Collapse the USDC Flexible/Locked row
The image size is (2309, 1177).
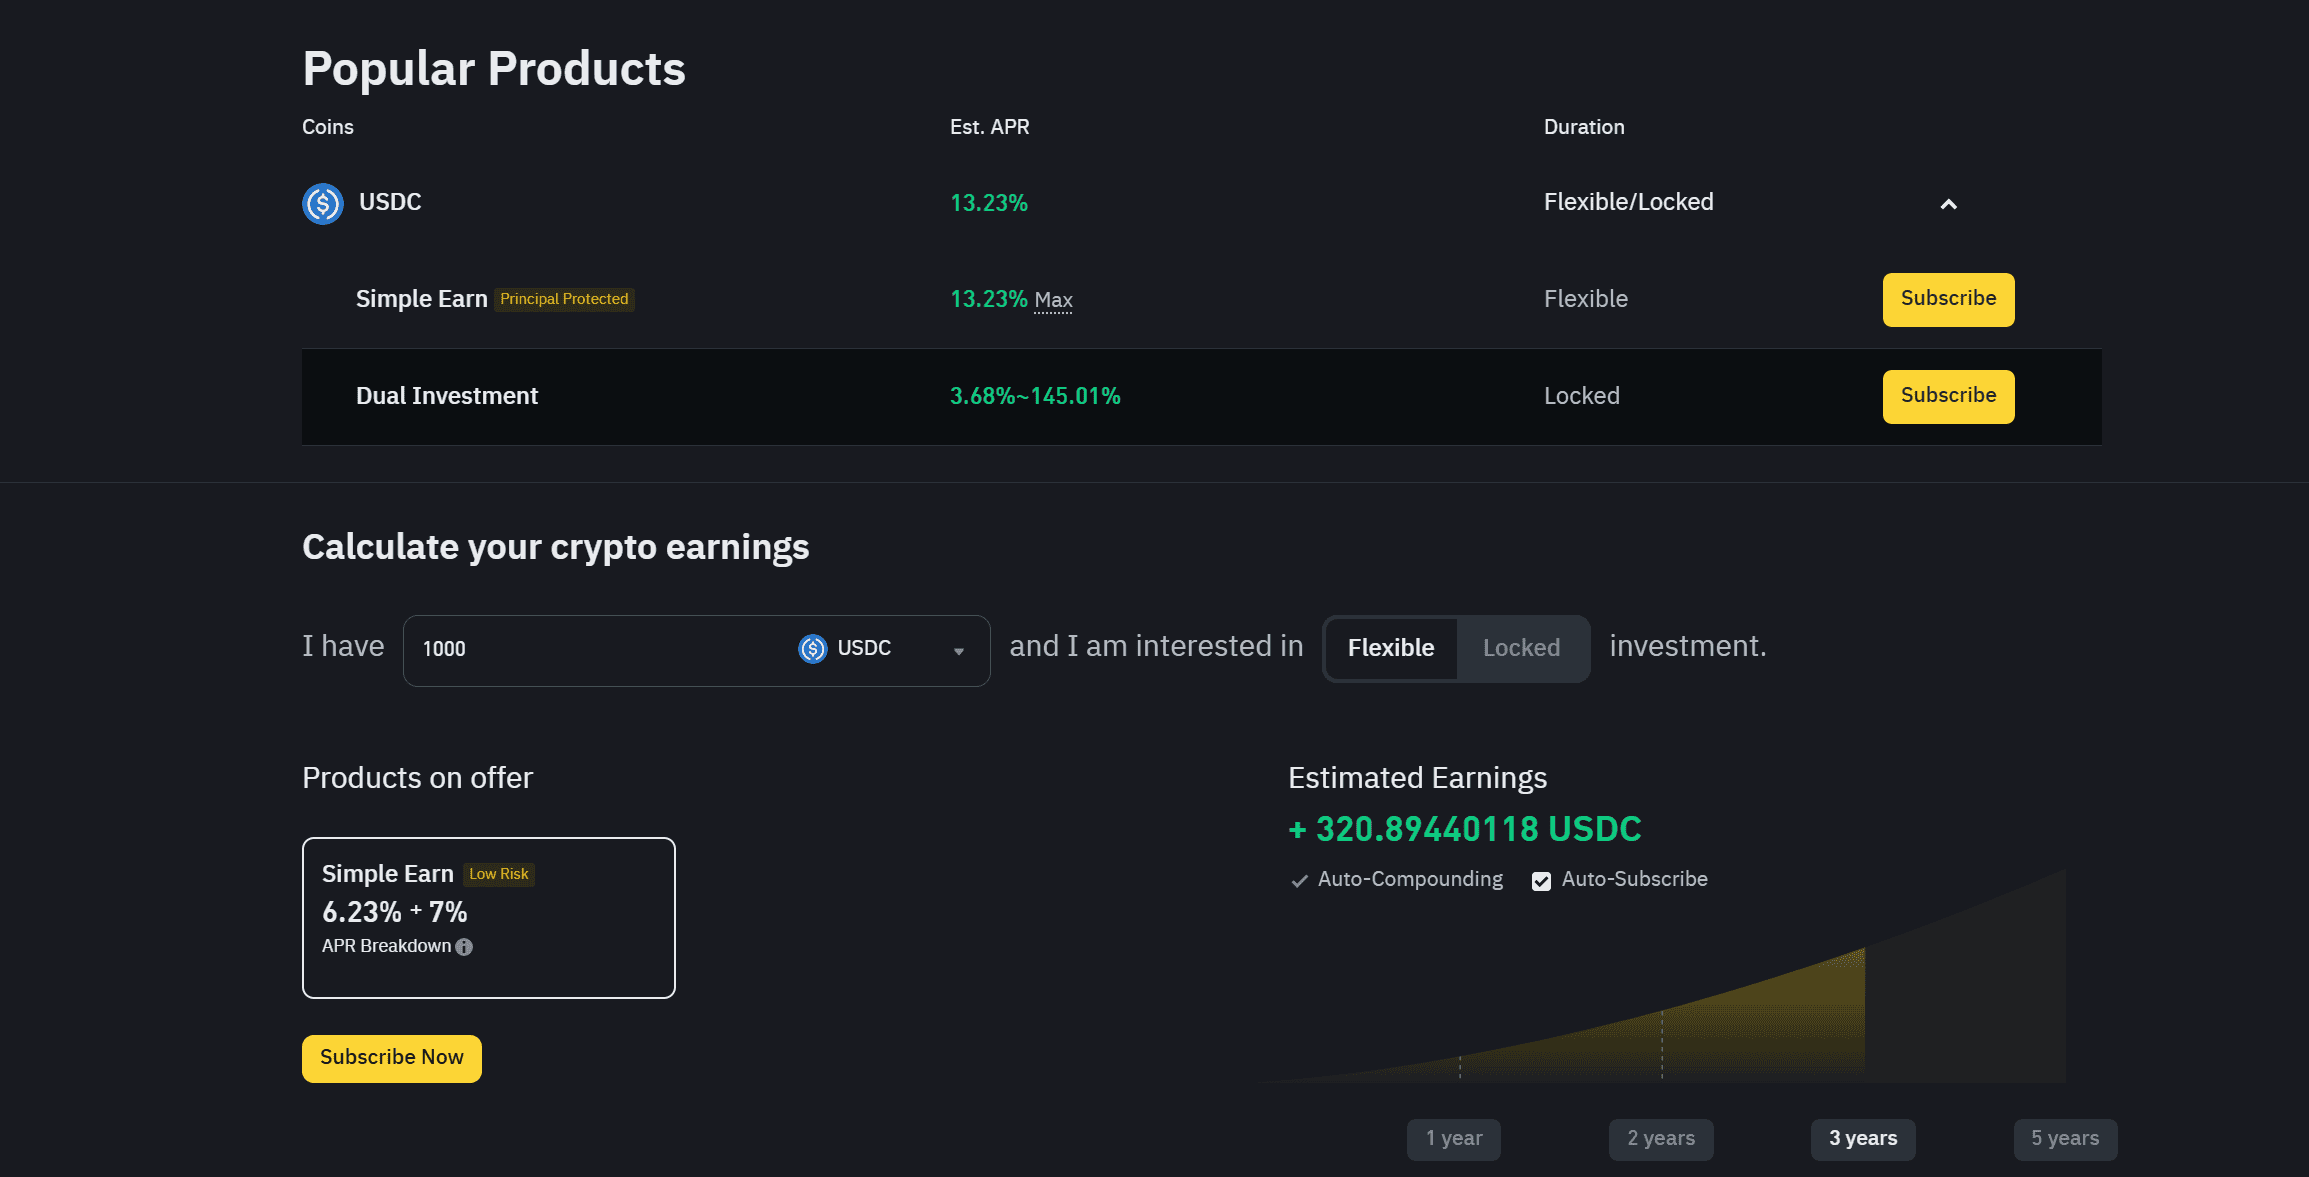[x=1948, y=203]
